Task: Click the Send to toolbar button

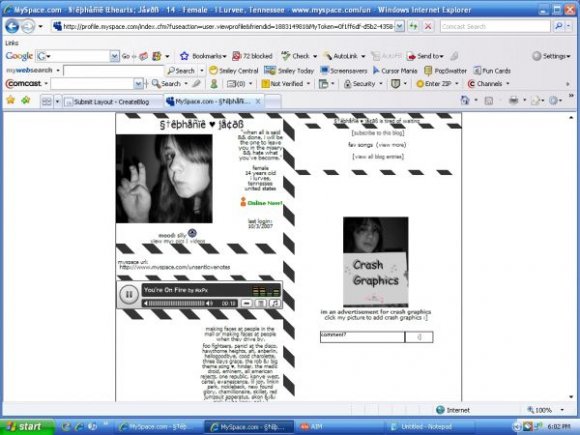Action: (425, 56)
